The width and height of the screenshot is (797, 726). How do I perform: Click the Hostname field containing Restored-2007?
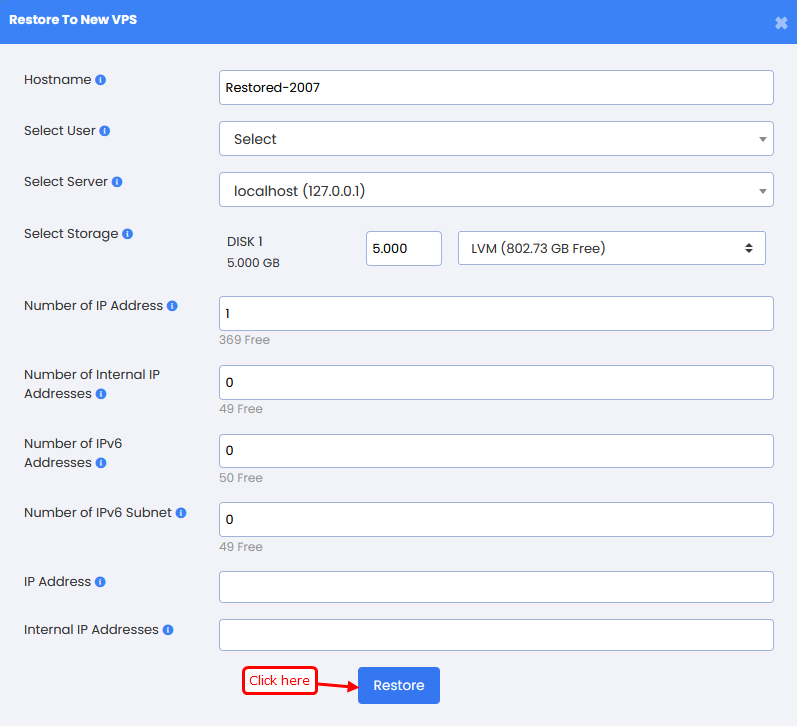point(496,88)
